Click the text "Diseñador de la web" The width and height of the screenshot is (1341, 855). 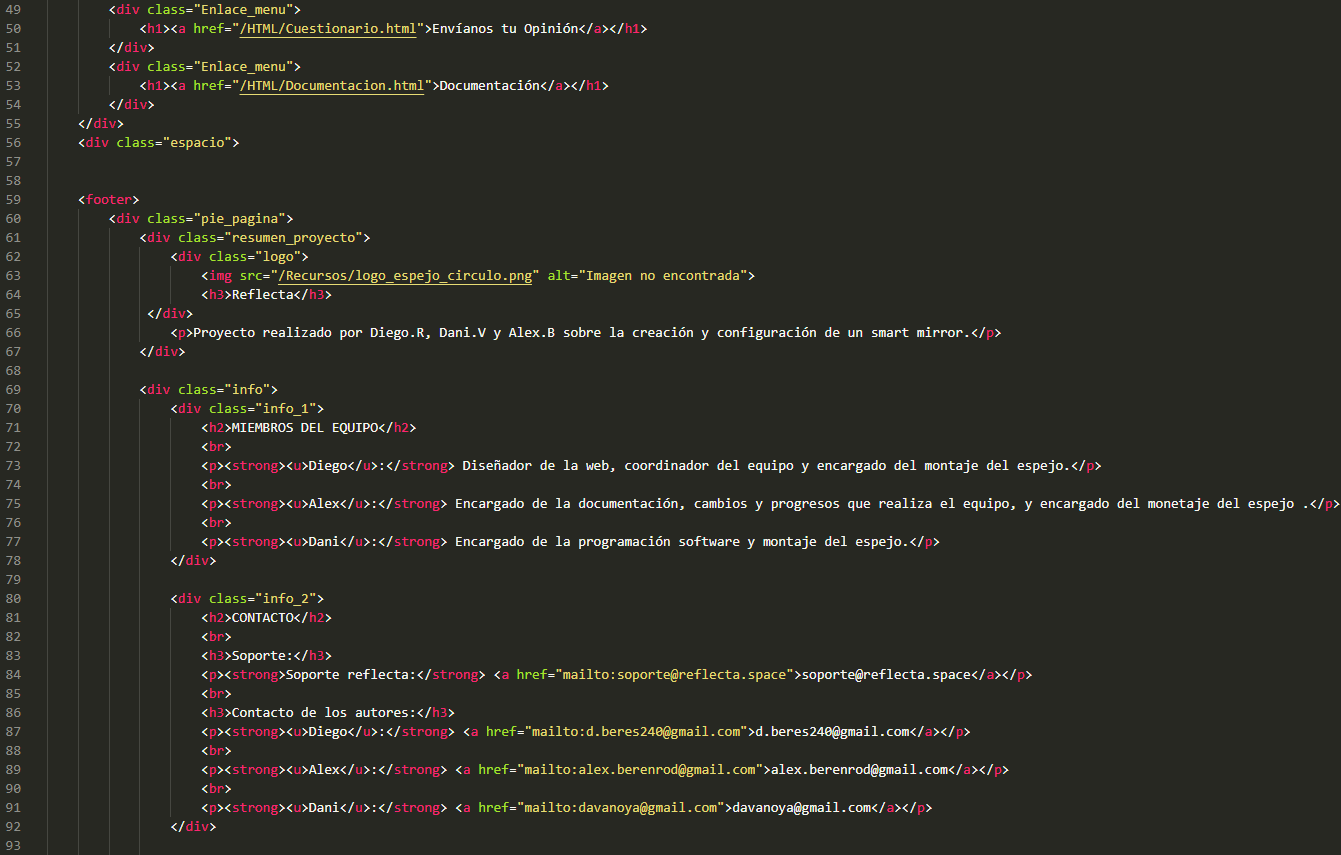click(535, 466)
